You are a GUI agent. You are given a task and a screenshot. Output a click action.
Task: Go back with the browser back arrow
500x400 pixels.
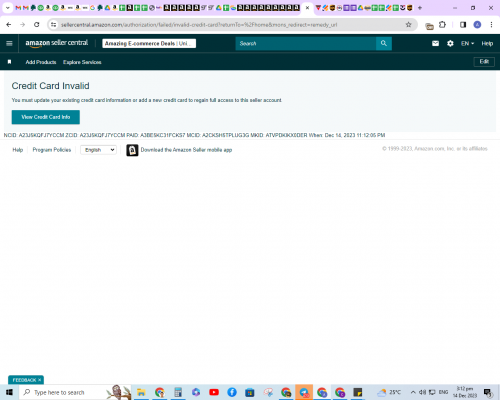click(x=9, y=25)
